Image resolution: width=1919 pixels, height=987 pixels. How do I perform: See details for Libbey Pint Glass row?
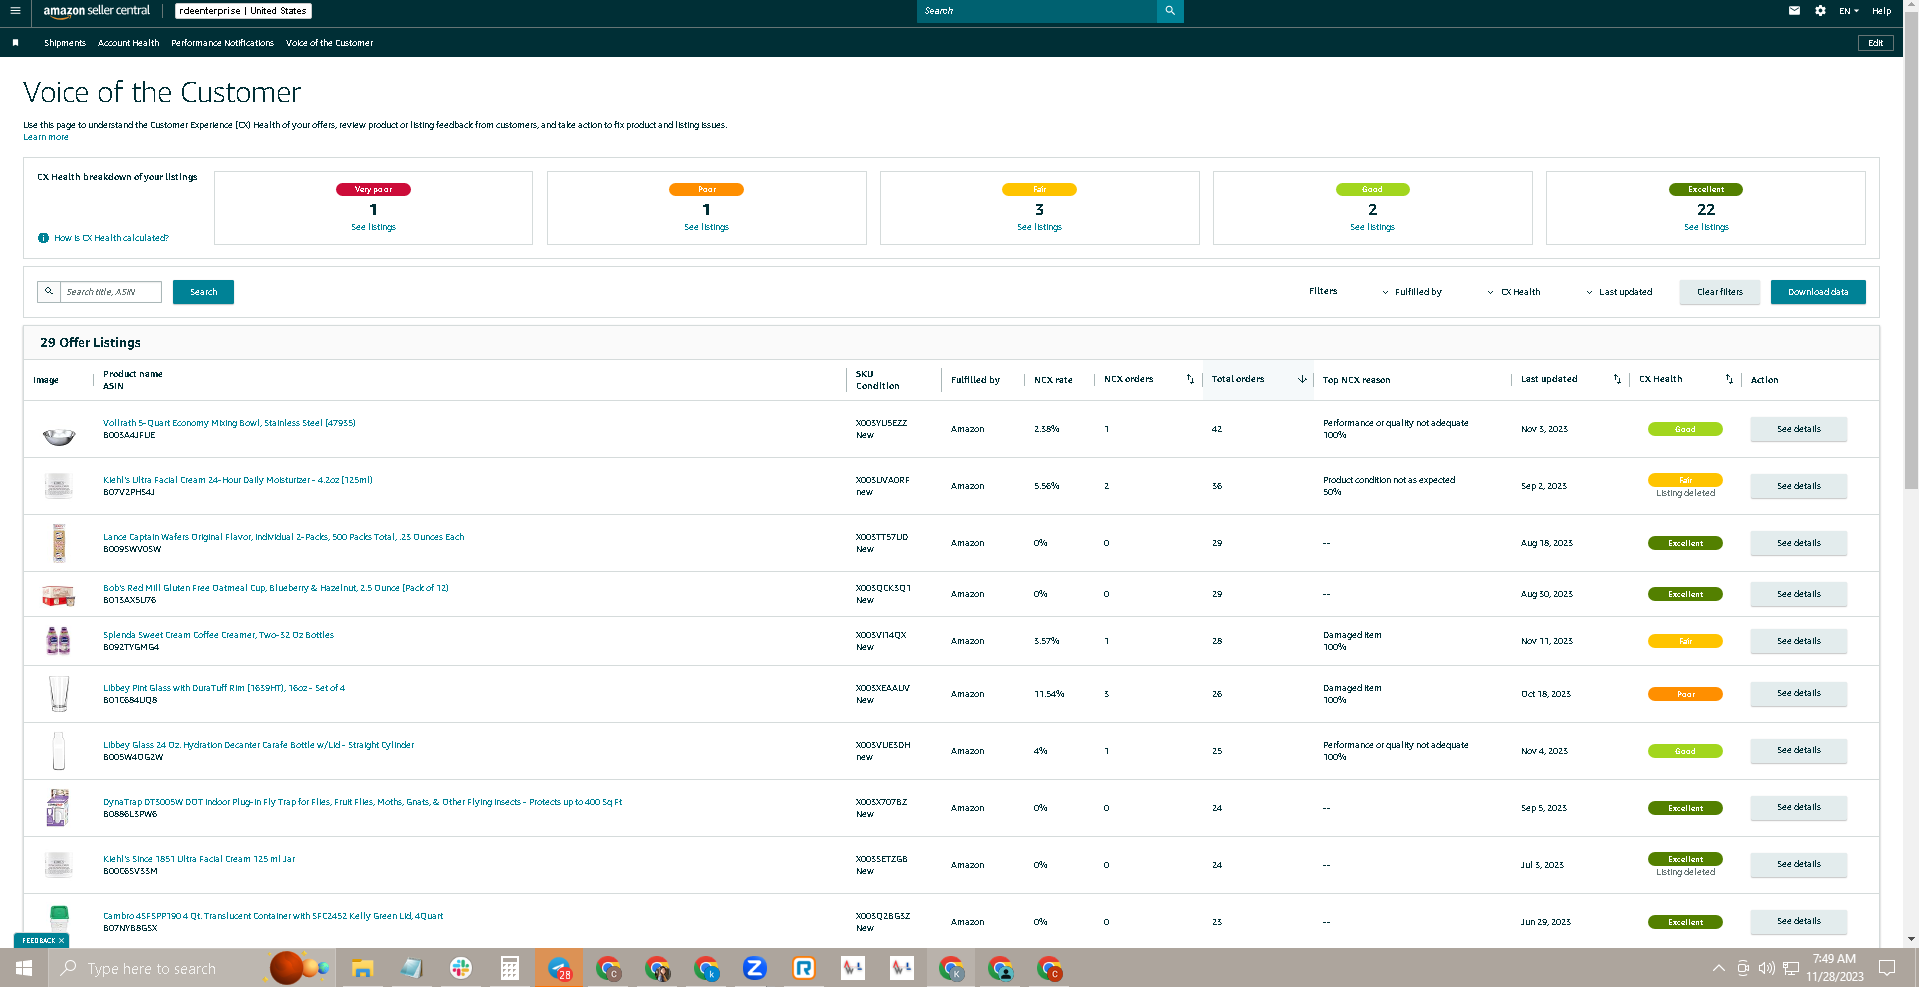[x=1798, y=693]
